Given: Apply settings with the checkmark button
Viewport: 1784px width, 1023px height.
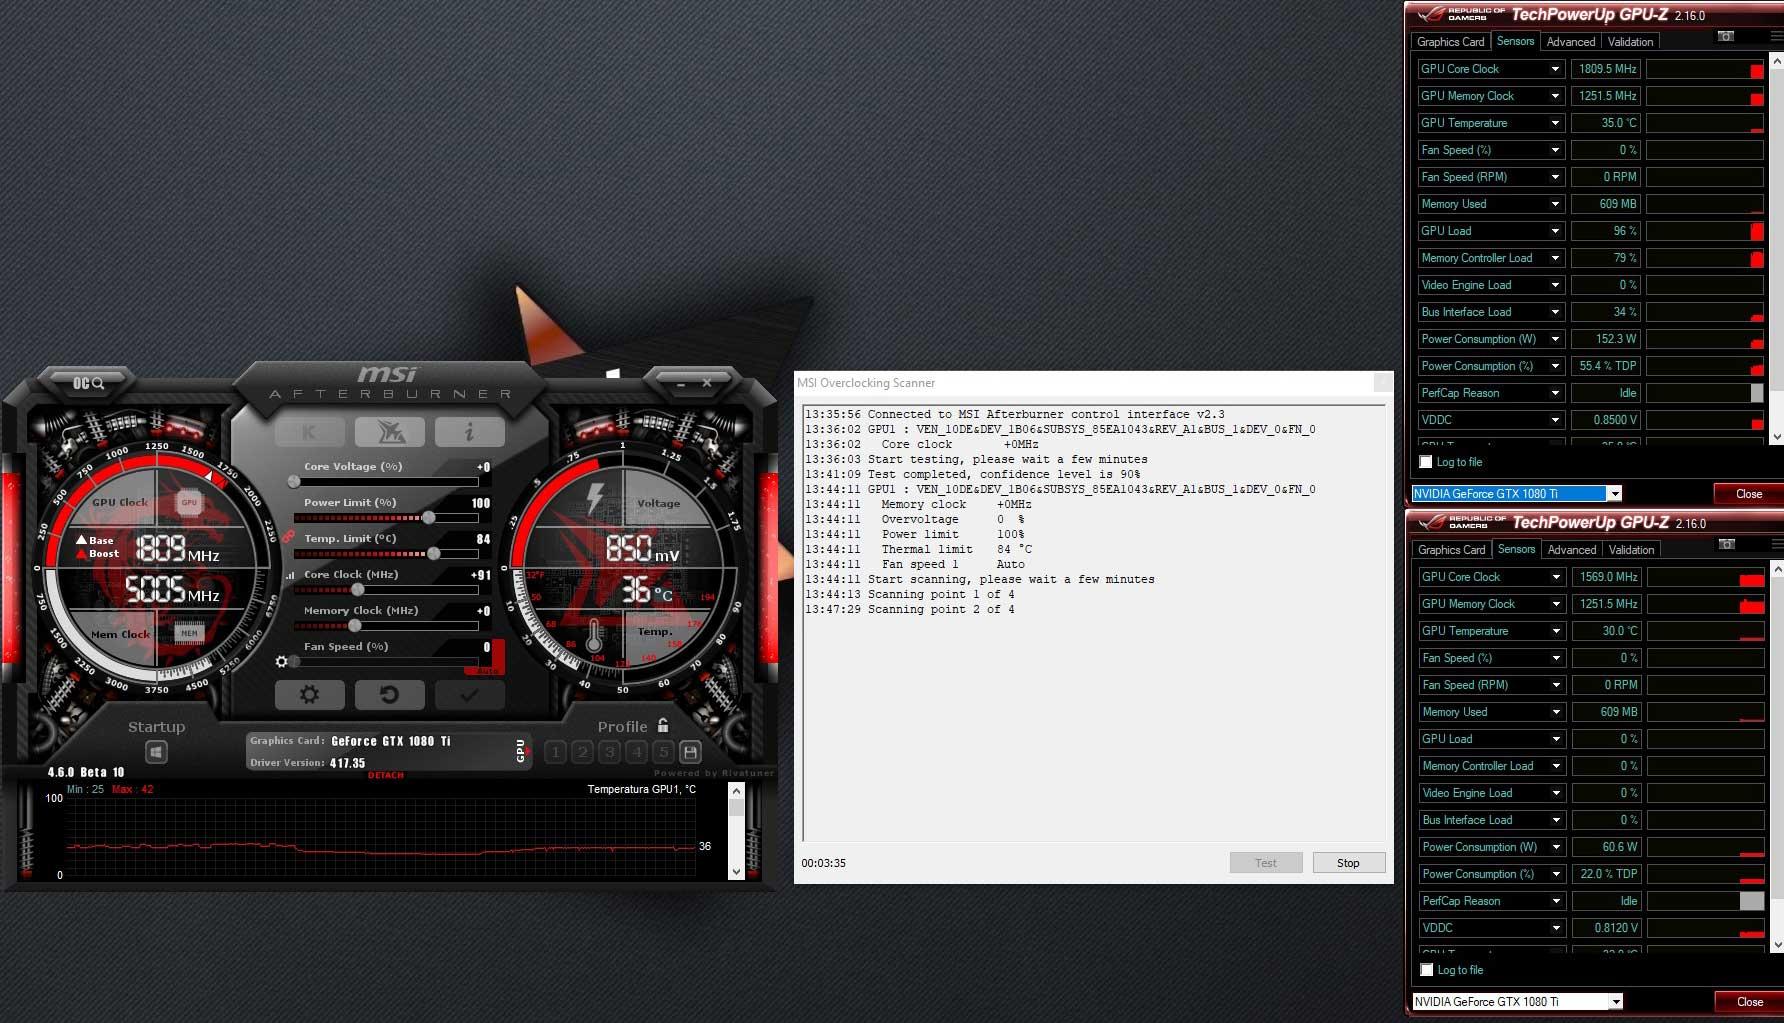Looking at the screenshot, I should pos(469,694).
